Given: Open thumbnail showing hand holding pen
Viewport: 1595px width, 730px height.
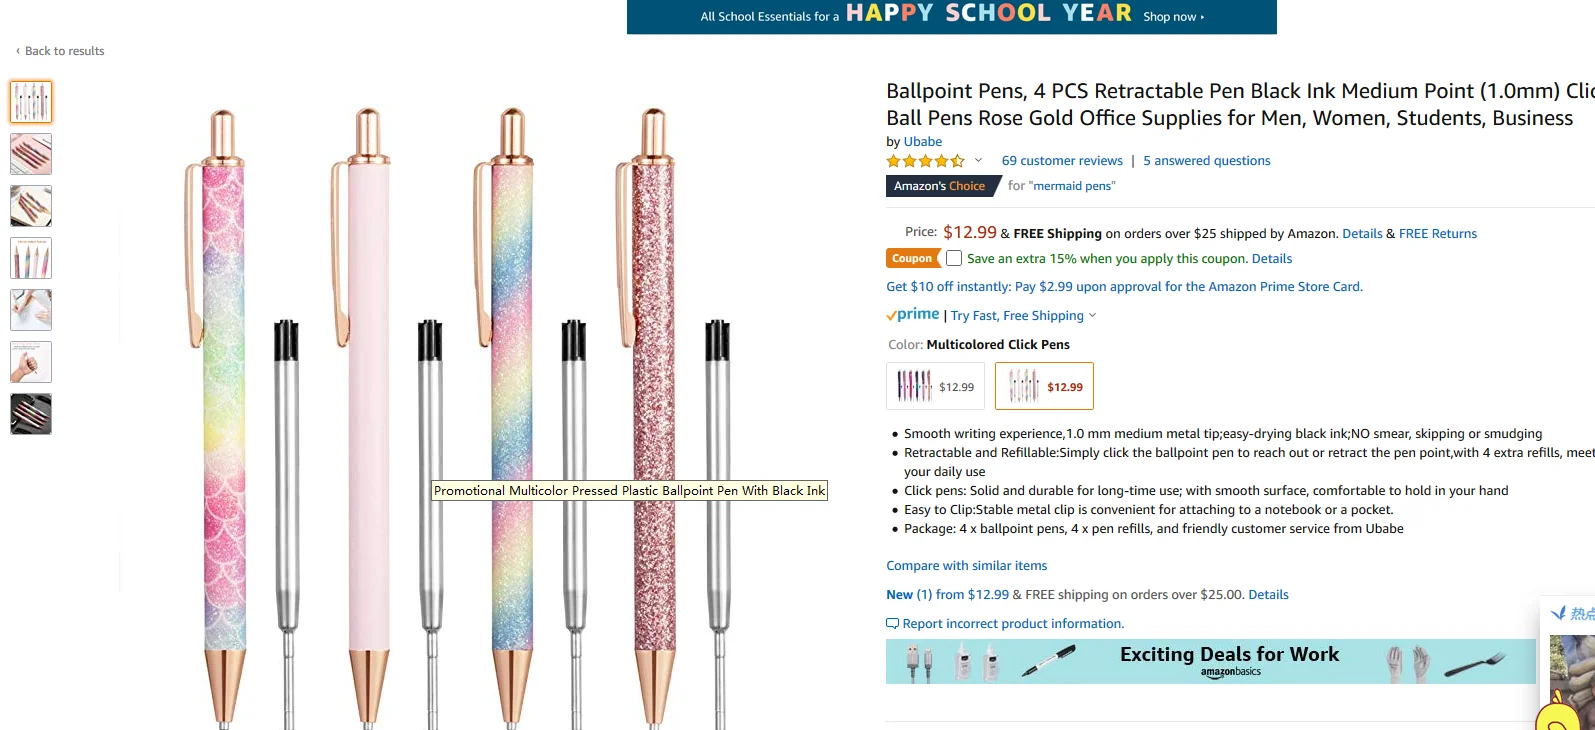Looking at the screenshot, I should point(31,362).
